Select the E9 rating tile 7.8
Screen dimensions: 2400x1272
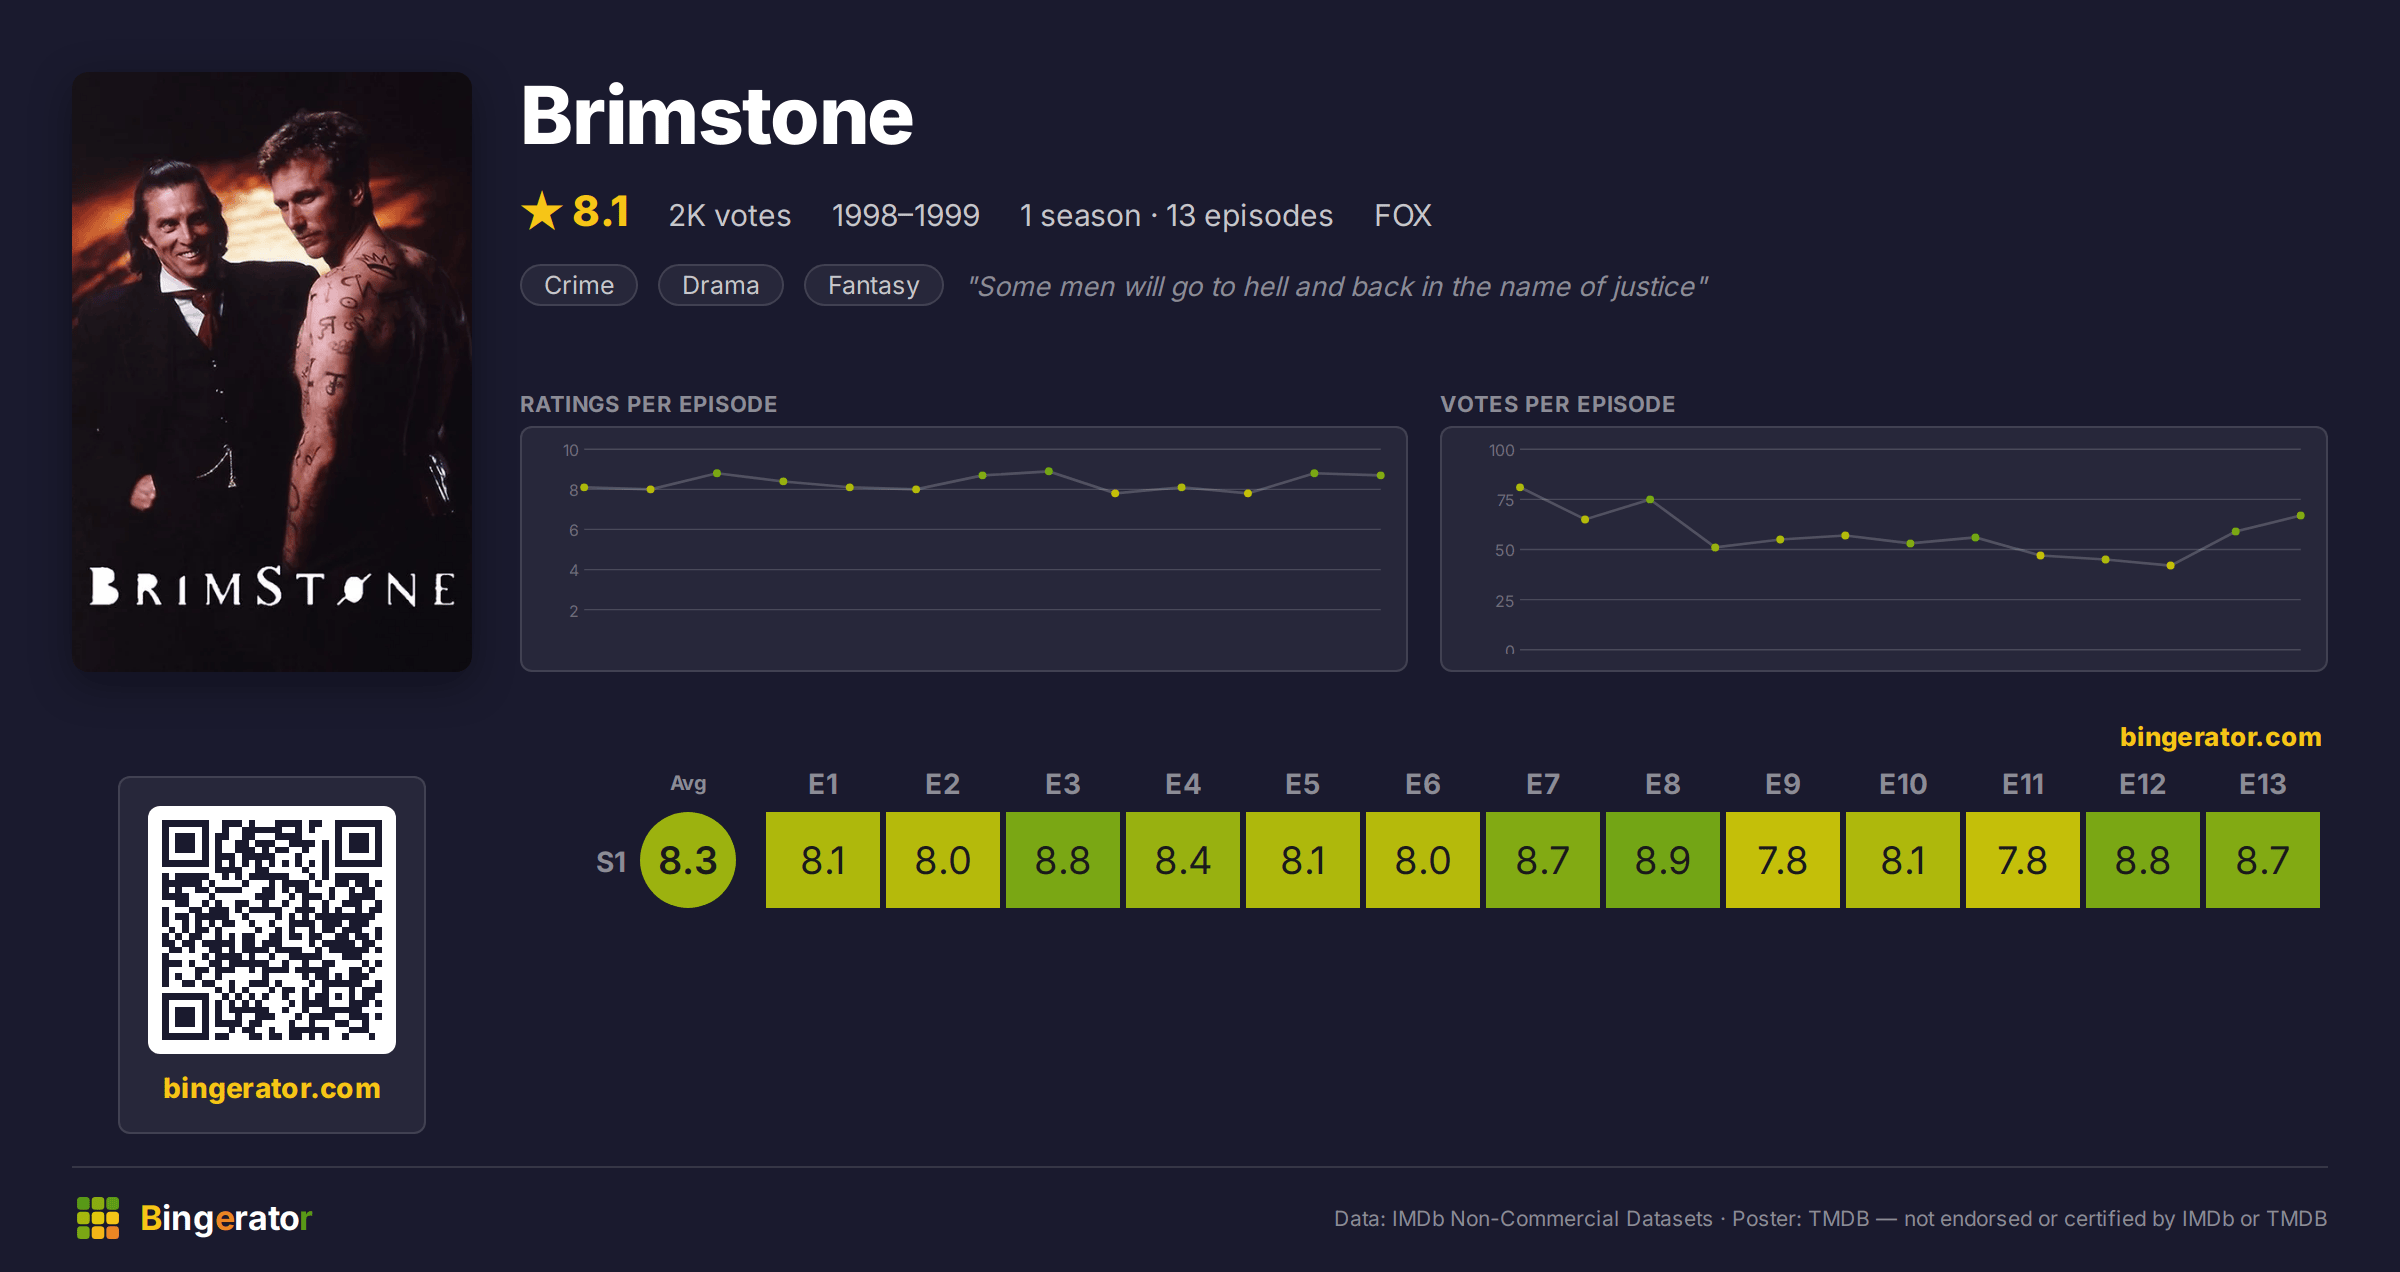1783,860
